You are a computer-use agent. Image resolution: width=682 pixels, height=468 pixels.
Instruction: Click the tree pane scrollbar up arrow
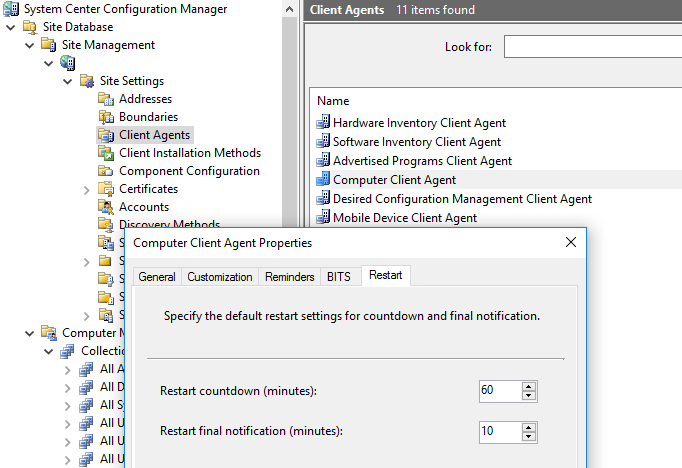(x=289, y=9)
